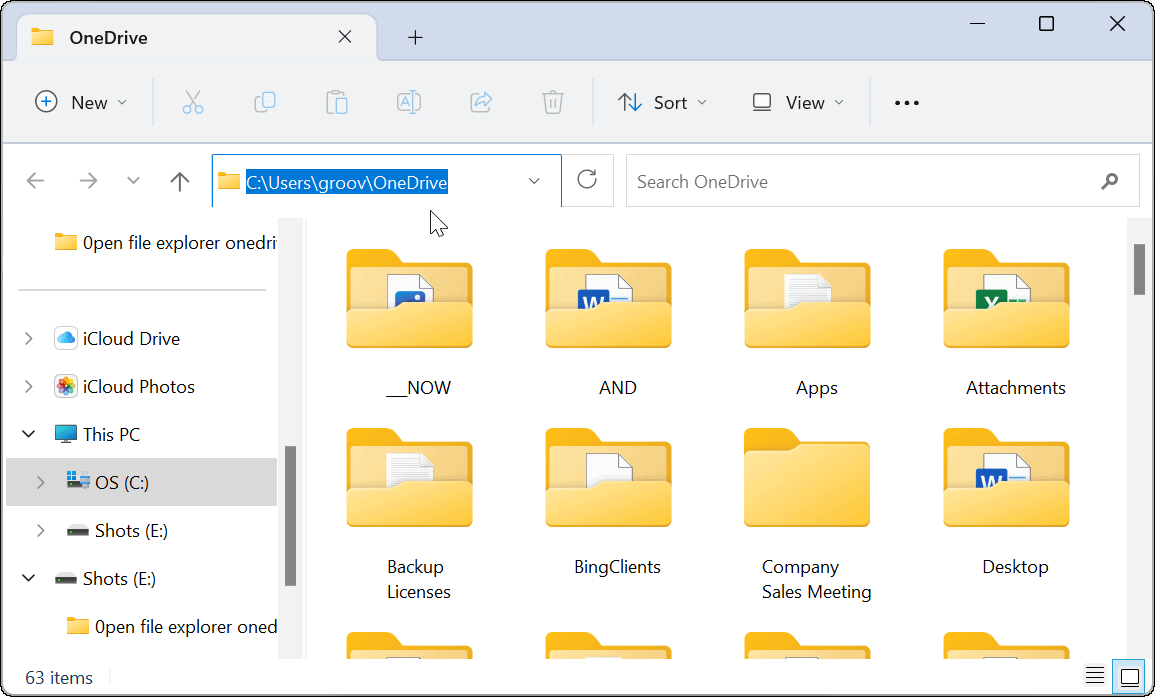Switch to details view in status bar

coord(1095,676)
